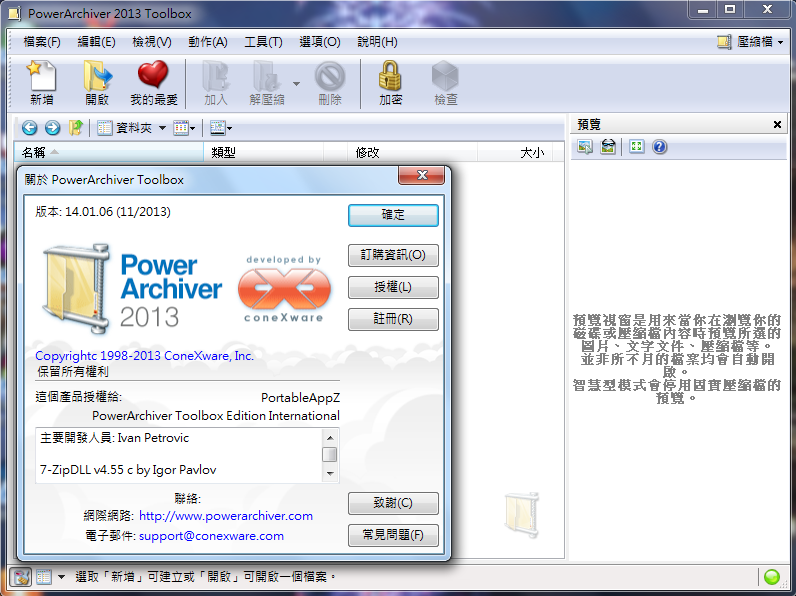This screenshot has height=596, width=796.
Task: Open the 說明(H) help menu
Action: coord(377,42)
